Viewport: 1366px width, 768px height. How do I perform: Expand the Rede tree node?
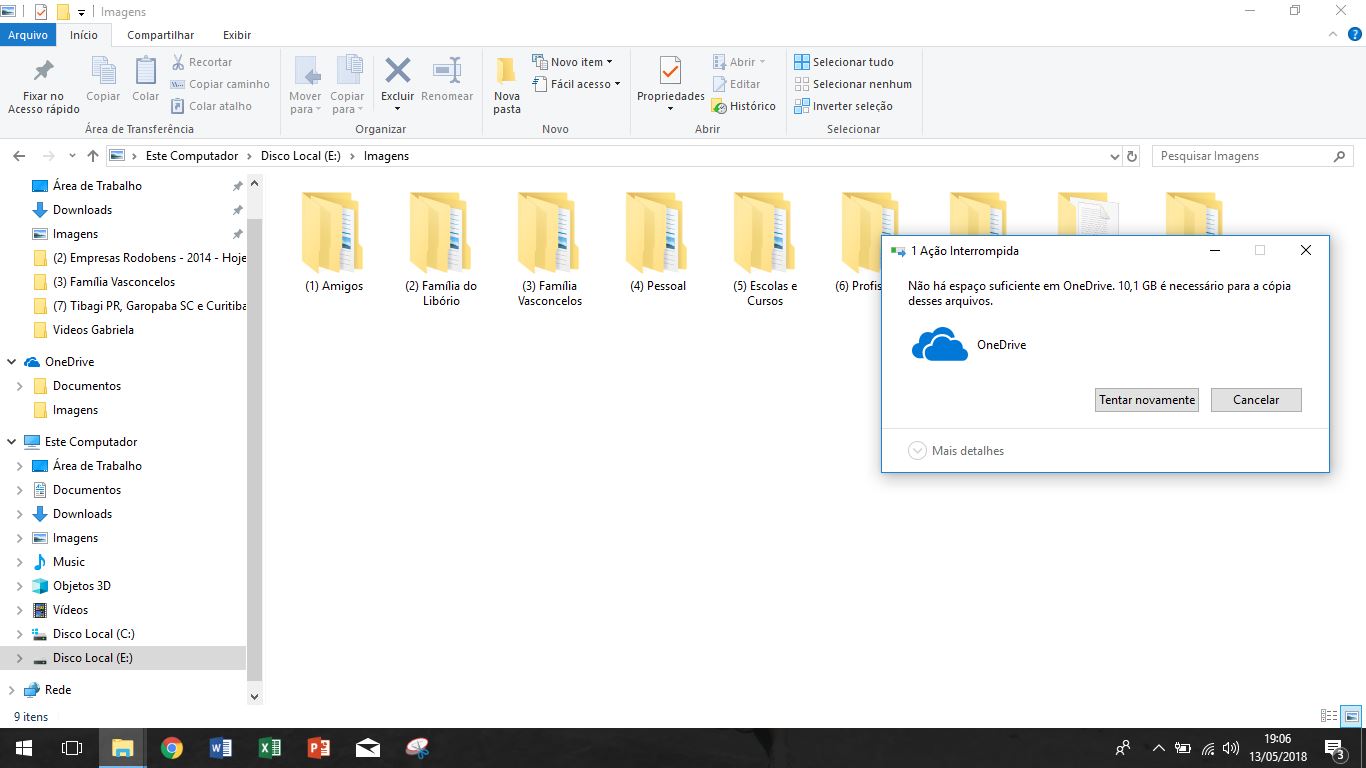pos(12,690)
